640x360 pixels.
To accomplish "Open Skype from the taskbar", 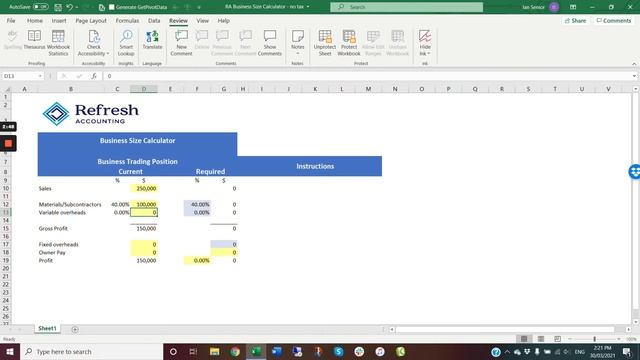I will [338, 351].
